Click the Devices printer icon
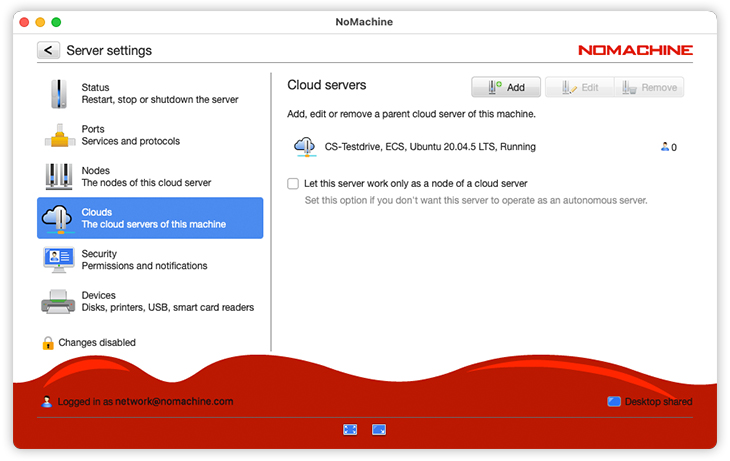This screenshot has width=730, height=461. coord(59,301)
